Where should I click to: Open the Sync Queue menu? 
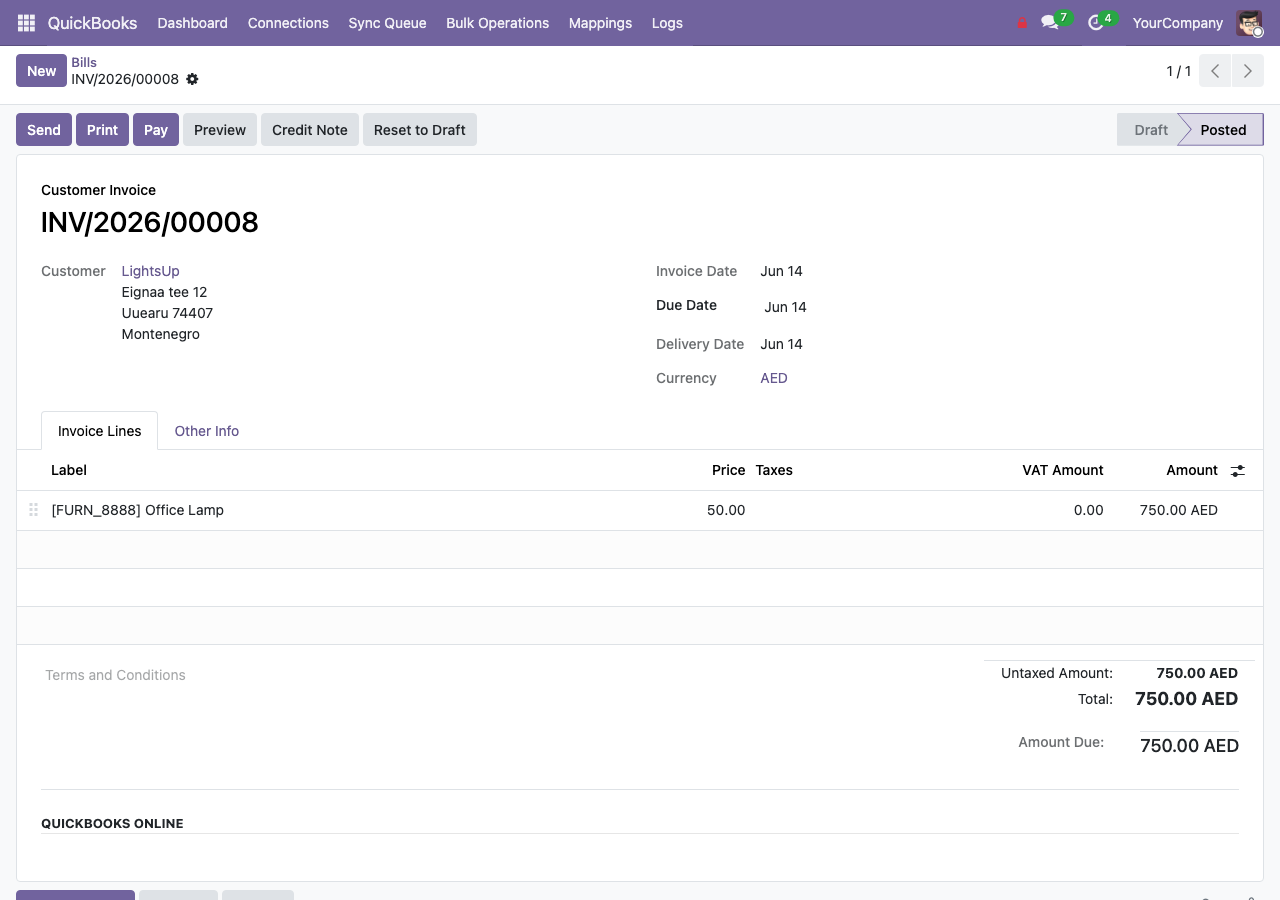pos(387,23)
